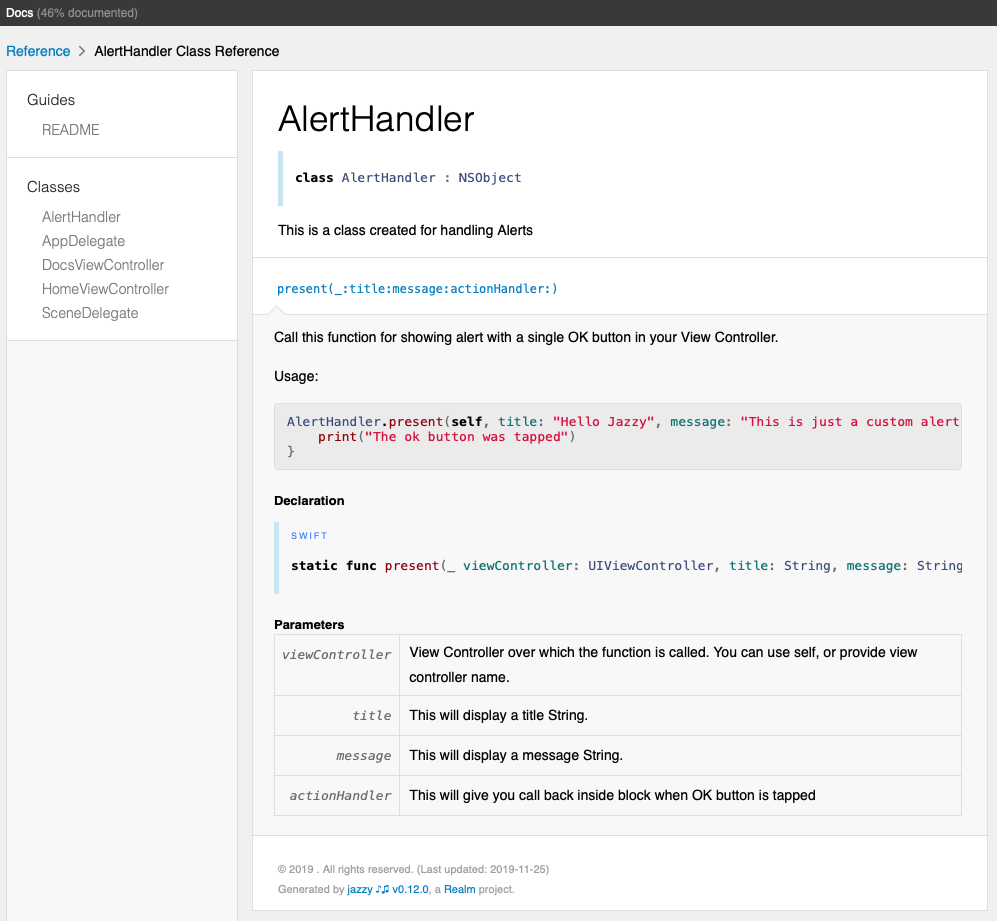Image resolution: width=997 pixels, height=921 pixels.
Task: Select AlertHandler in the Classes list
Action: tap(81, 217)
